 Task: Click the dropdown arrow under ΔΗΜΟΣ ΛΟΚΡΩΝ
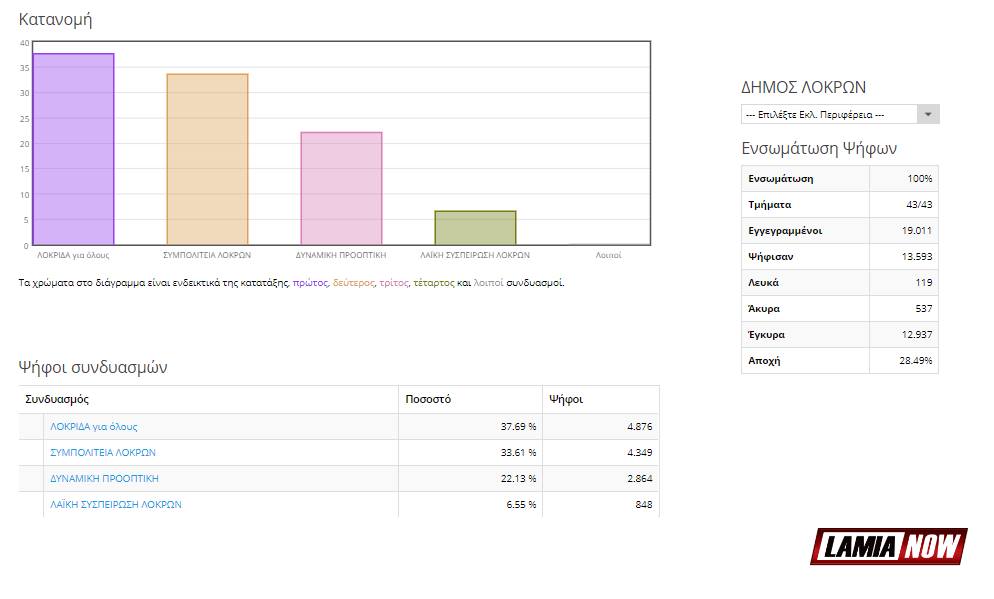click(x=927, y=115)
